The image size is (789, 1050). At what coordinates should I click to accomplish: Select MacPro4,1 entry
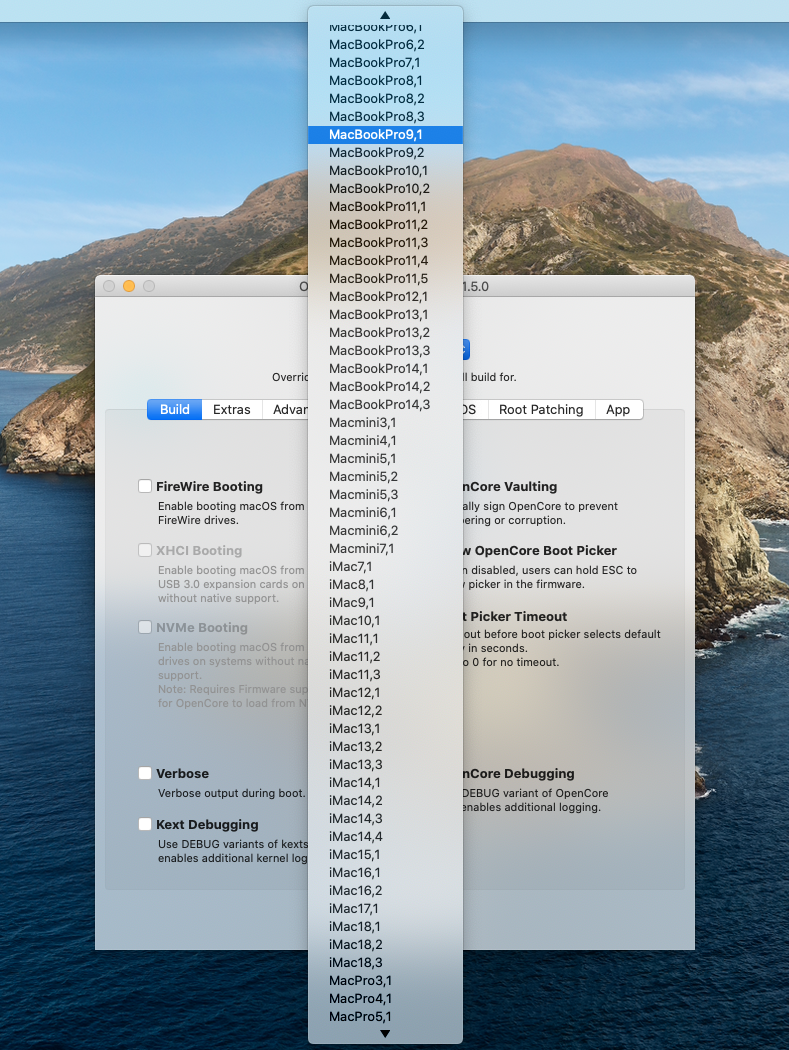[x=385, y=998]
